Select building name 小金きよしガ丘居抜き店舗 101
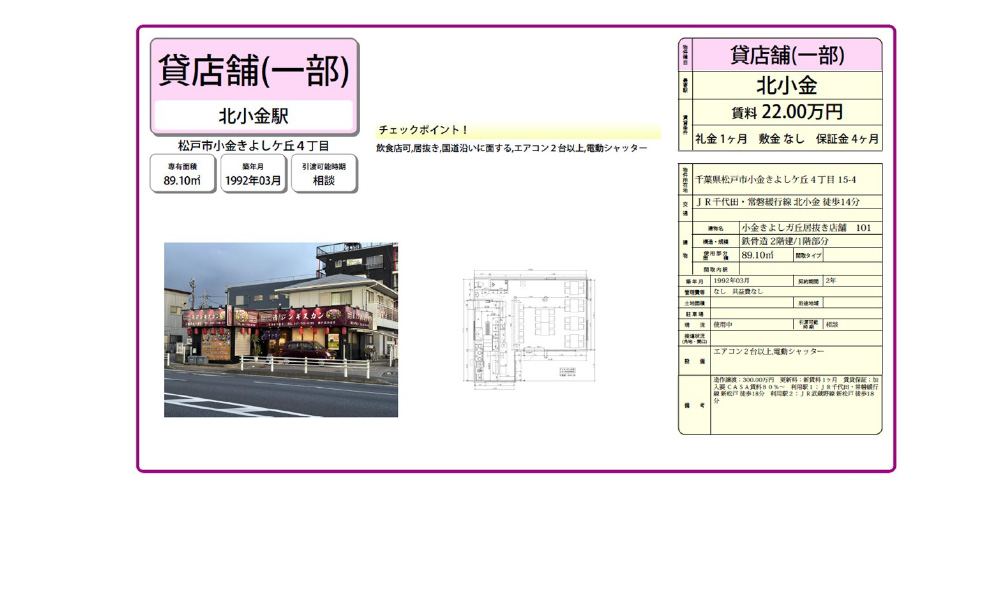This screenshot has height=600, width=1000. pyautogui.click(x=806, y=228)
